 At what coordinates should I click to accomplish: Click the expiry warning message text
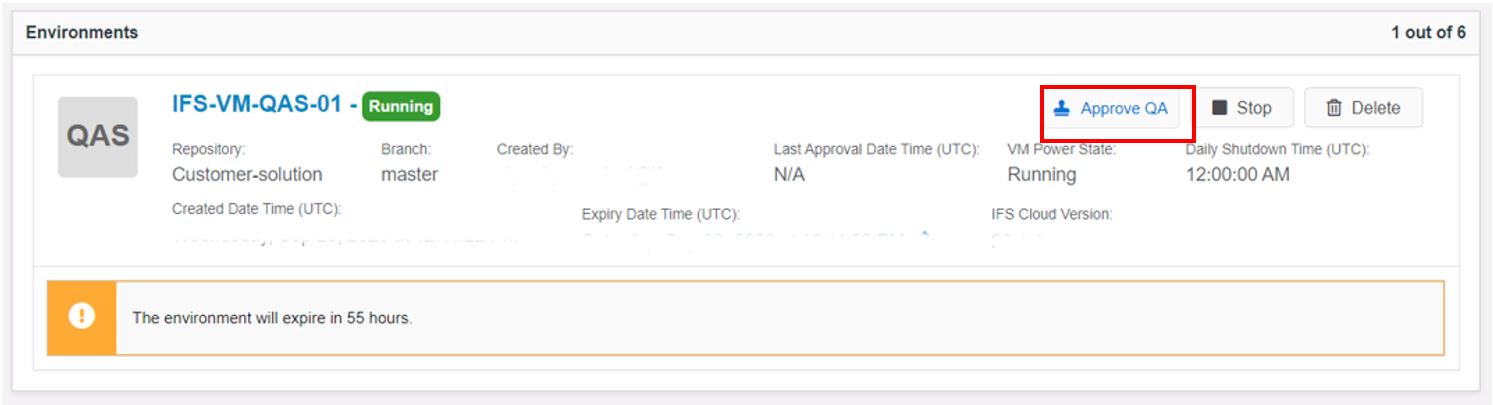(x=272, y=318)
